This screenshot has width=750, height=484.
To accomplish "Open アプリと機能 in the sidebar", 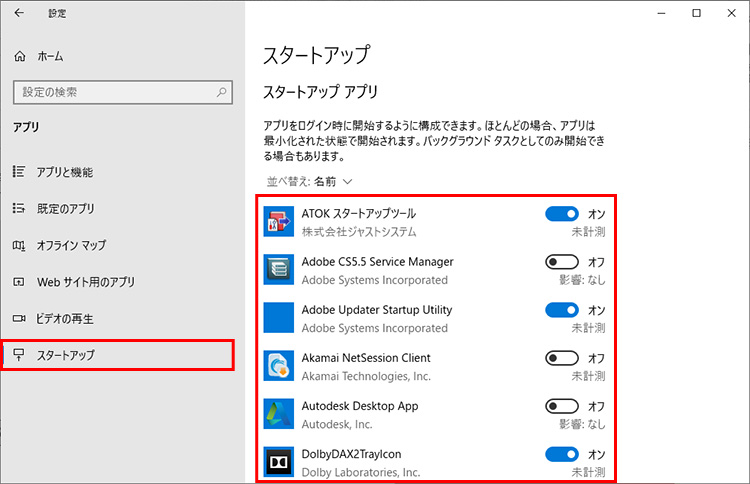I will (64, 172).
